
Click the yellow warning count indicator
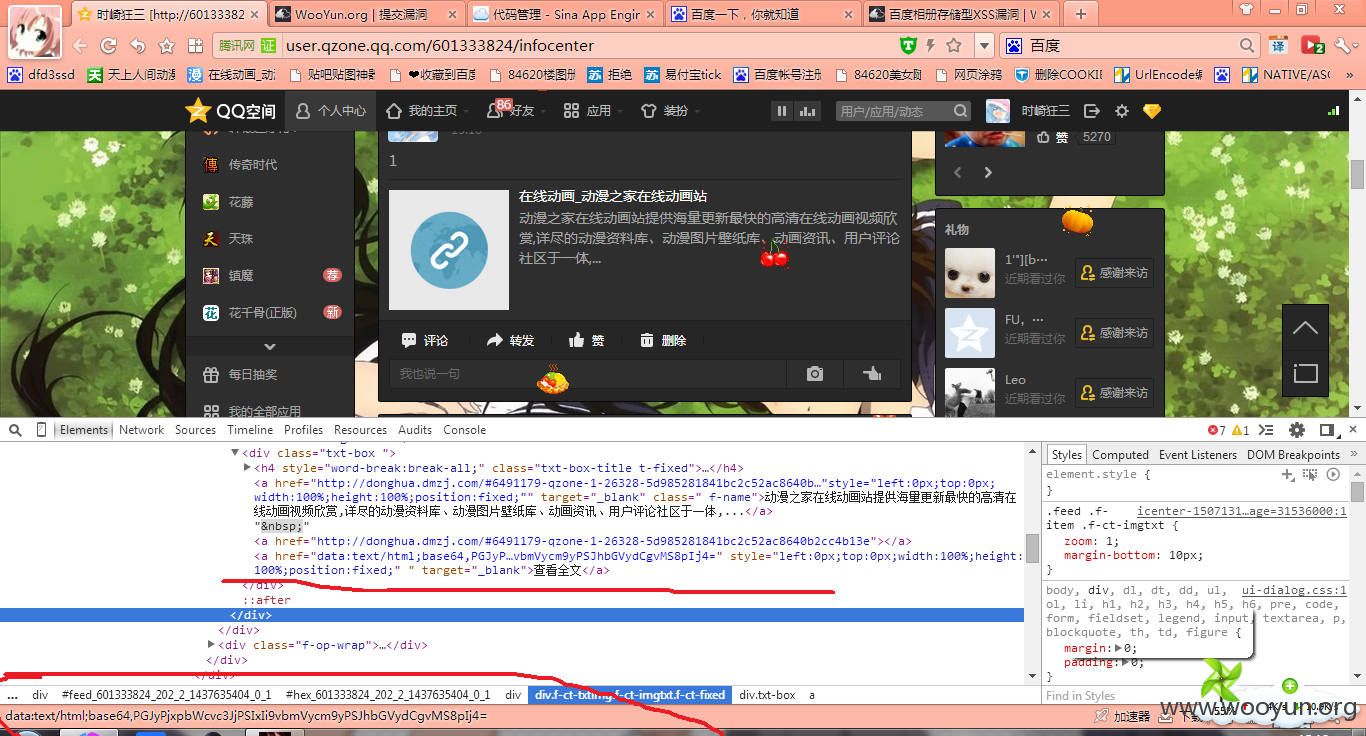point(1240,430)
